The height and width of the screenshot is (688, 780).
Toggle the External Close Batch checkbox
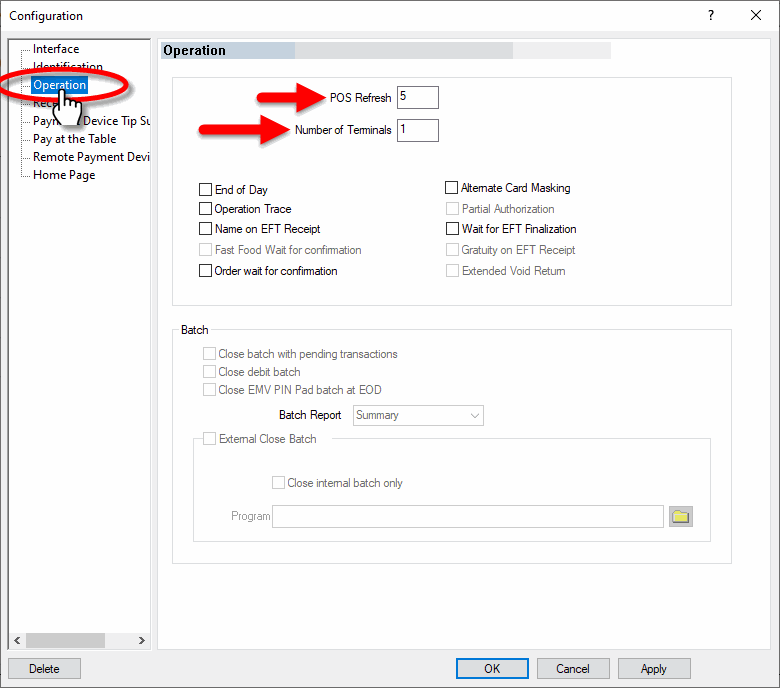[x=209, y=439]
